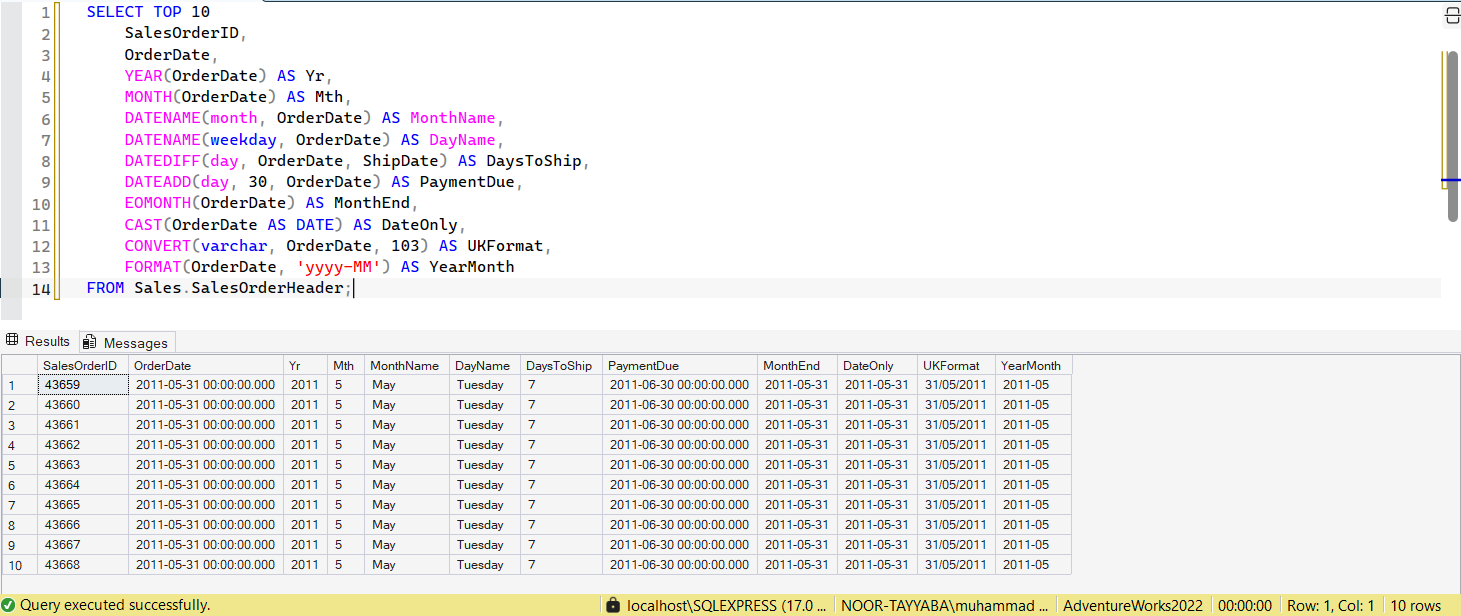The width and height of the screenshot is (1461, 616).
Task: Select the MonthEnd column header
Action: (x=797, y=365)
